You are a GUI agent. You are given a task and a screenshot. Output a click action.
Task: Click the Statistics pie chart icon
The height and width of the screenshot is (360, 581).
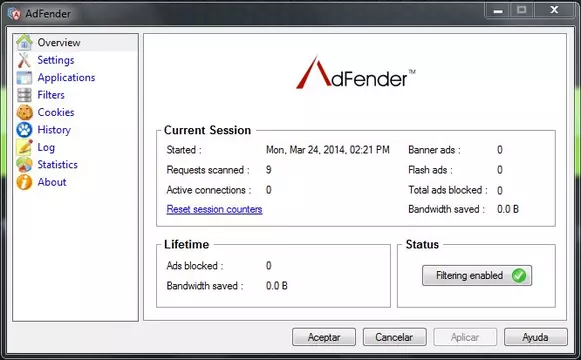(24, 164)
